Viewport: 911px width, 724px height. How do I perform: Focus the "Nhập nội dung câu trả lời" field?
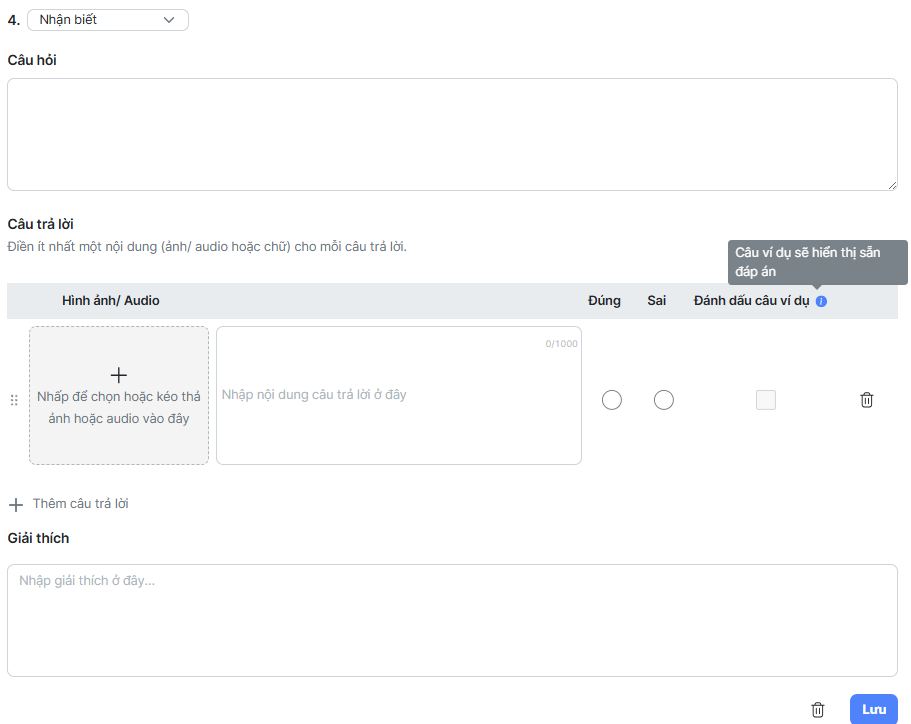398,395
